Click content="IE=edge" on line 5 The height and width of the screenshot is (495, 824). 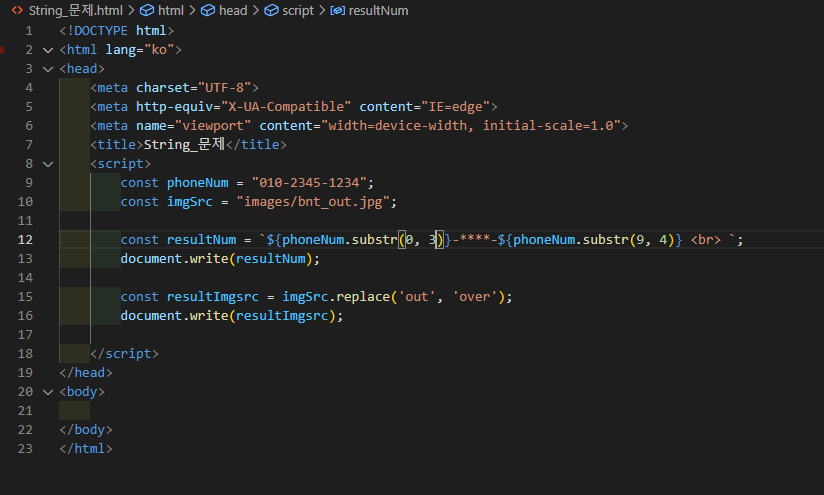(425, 107)
